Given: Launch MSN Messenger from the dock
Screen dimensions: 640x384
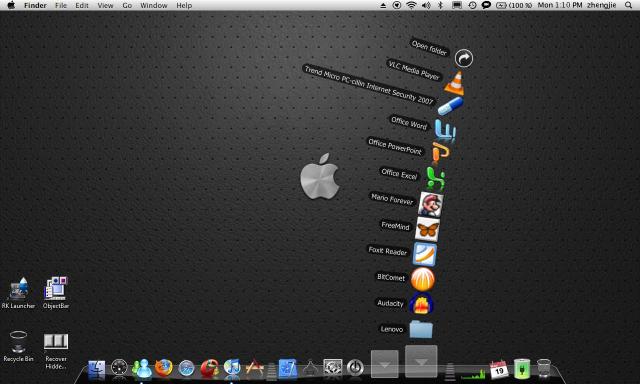Looking at the screenshot, I should [x=142, y=368].
